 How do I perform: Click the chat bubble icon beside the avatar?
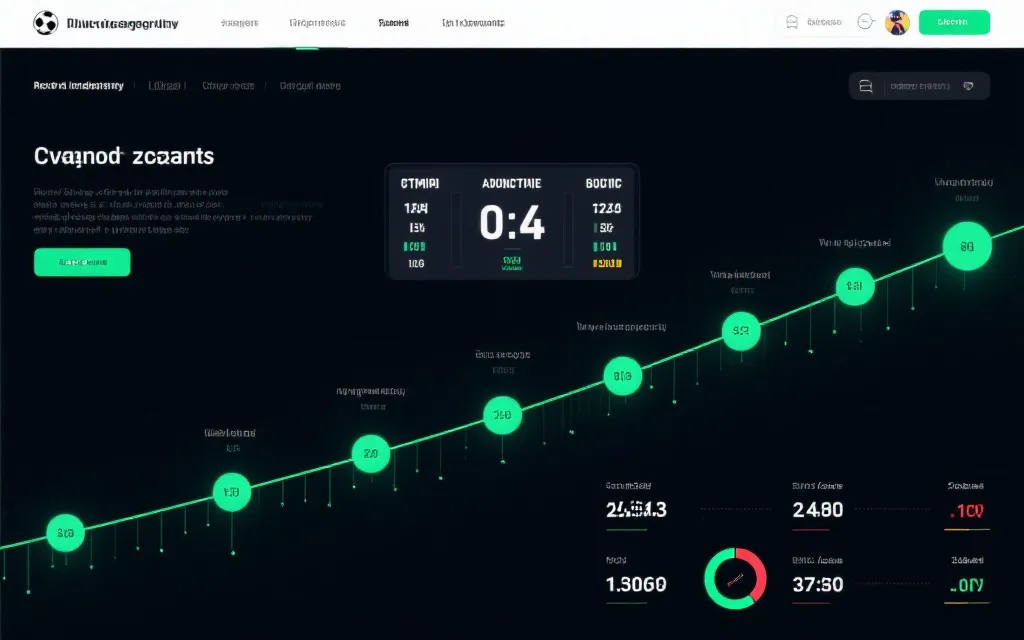point(866,22)
